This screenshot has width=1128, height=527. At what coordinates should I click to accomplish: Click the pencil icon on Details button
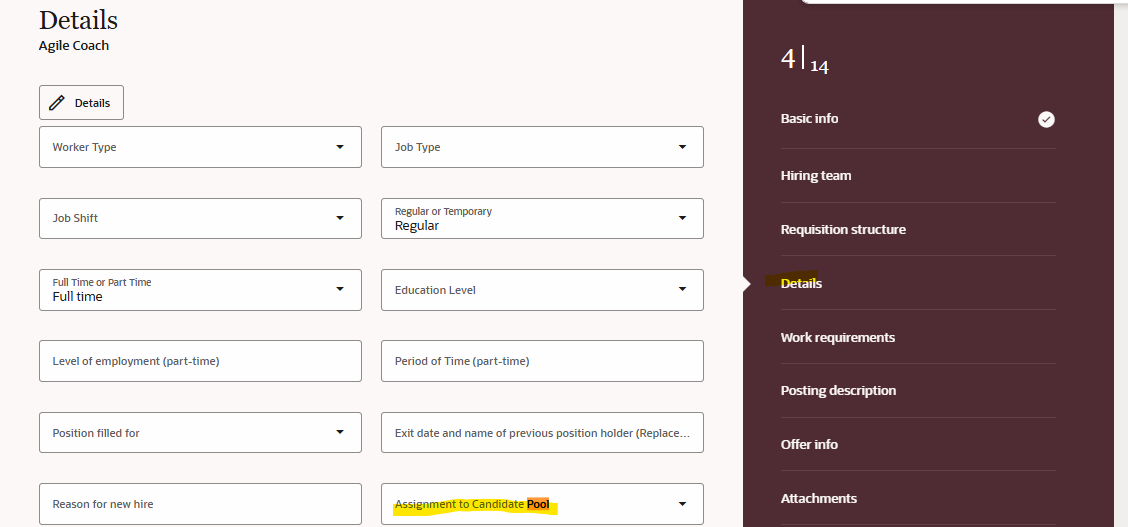click(57, 103)
